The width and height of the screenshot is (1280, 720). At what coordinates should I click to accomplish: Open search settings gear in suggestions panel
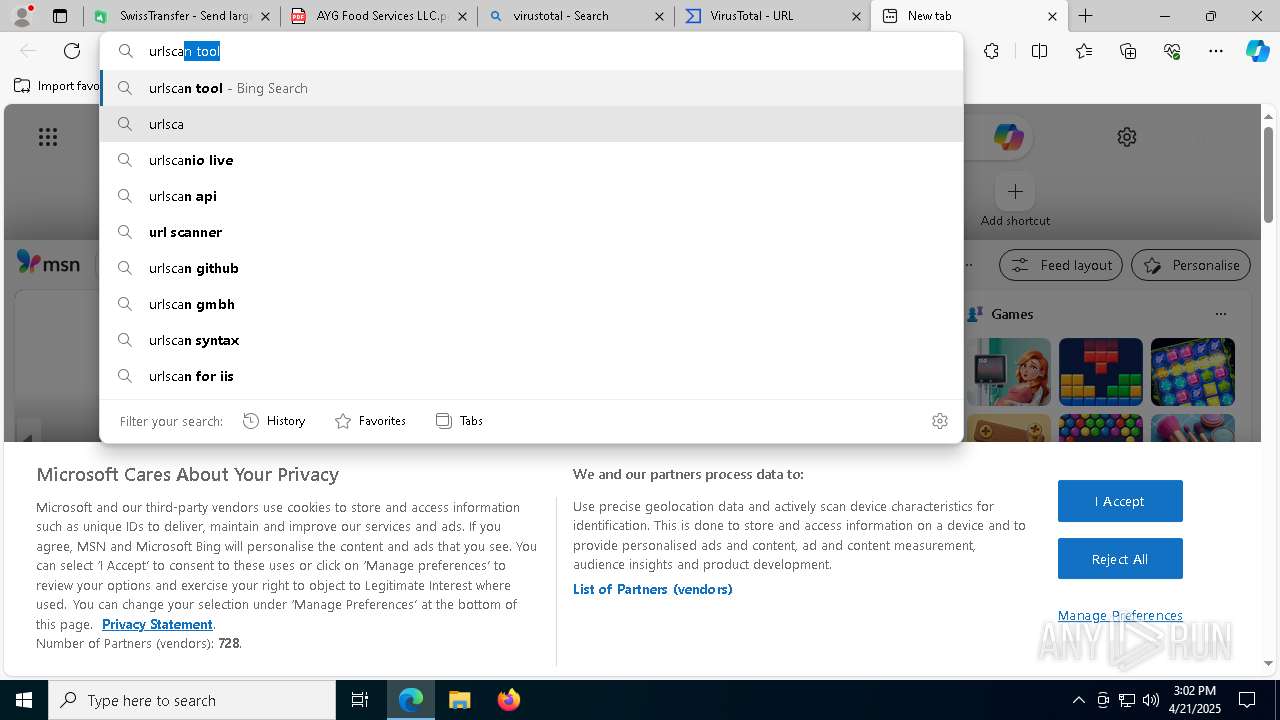coord(939,421)
